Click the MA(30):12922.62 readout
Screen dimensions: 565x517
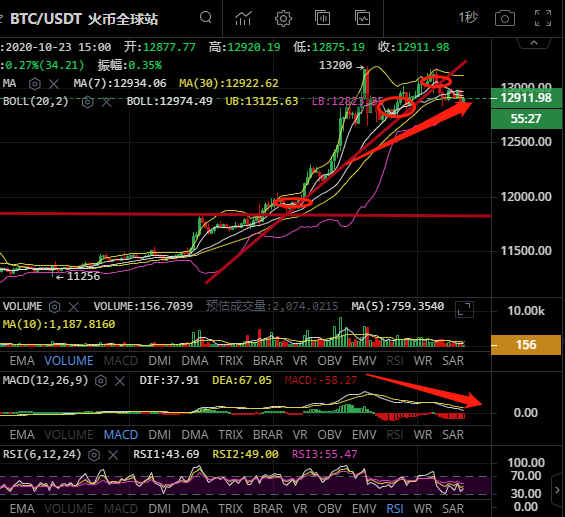(229, 84)
